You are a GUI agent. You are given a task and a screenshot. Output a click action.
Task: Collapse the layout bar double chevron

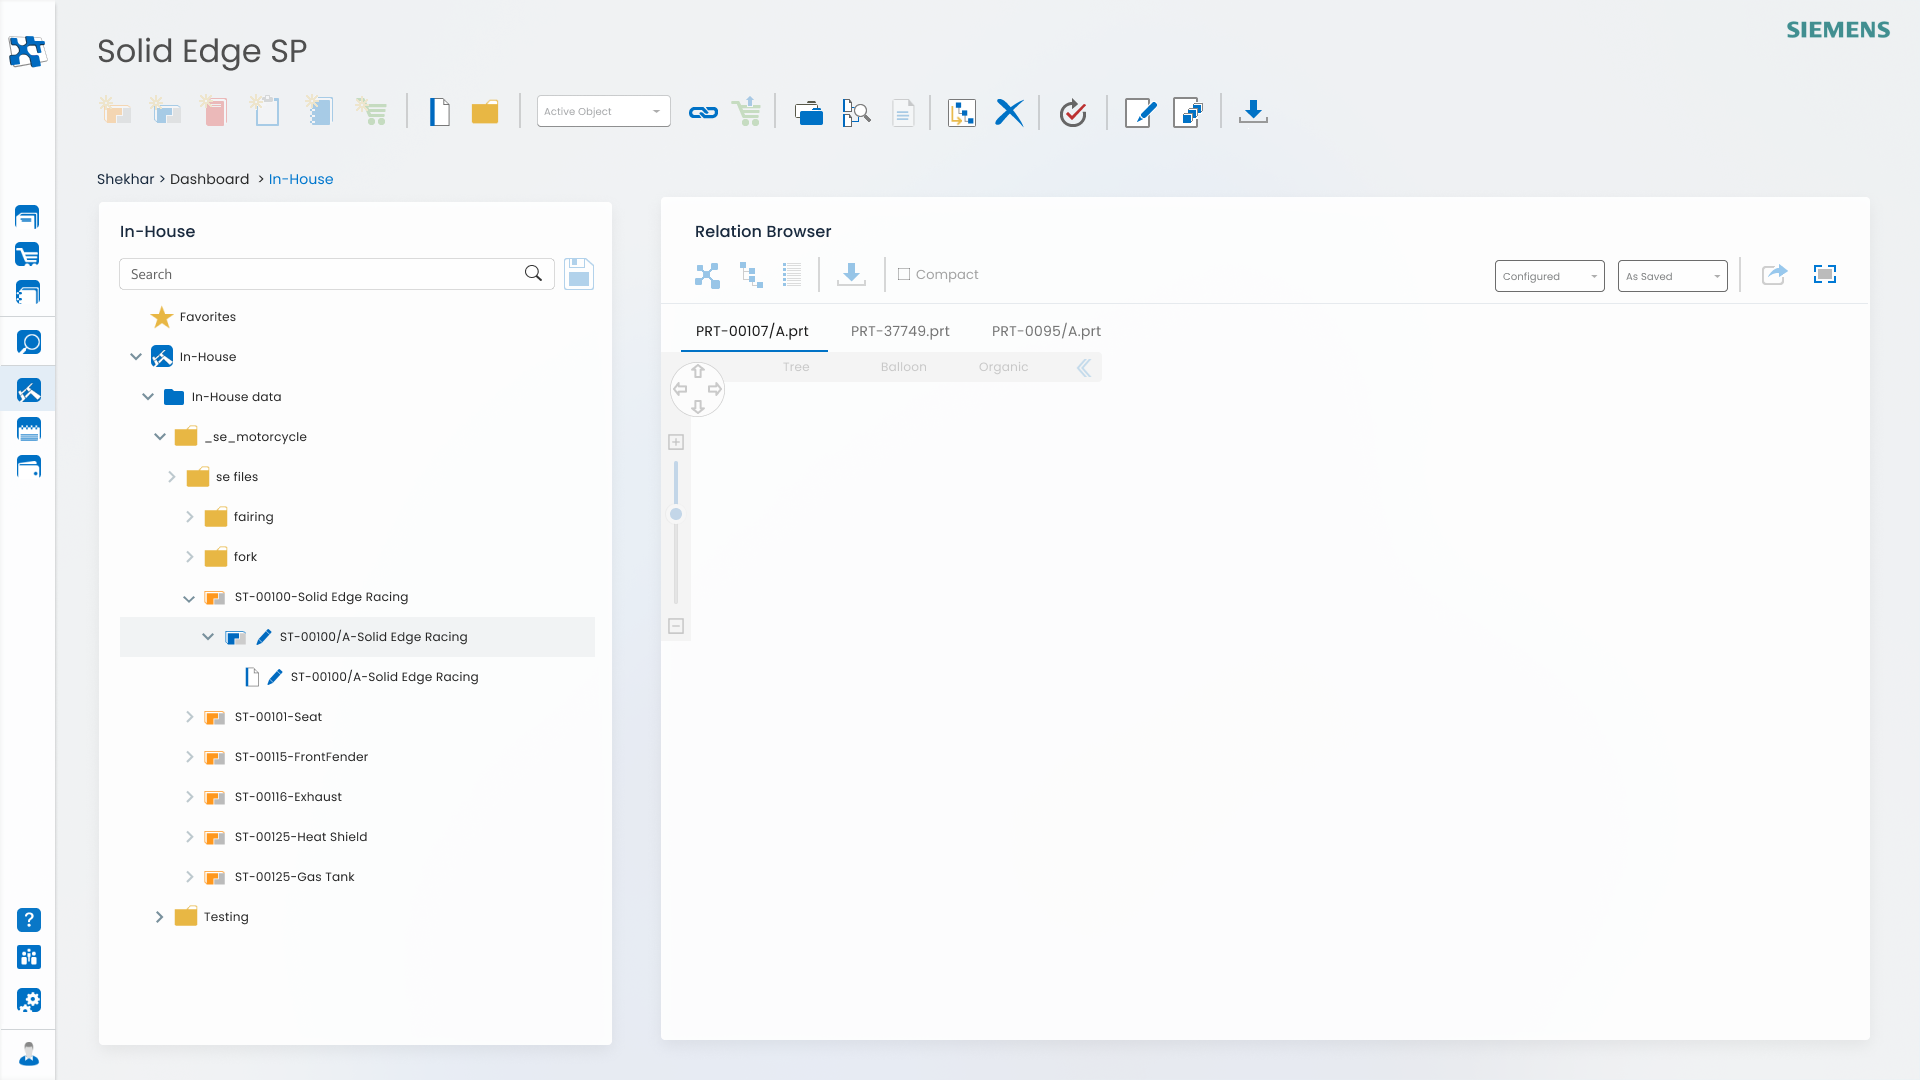click(x=1084, y=367)
